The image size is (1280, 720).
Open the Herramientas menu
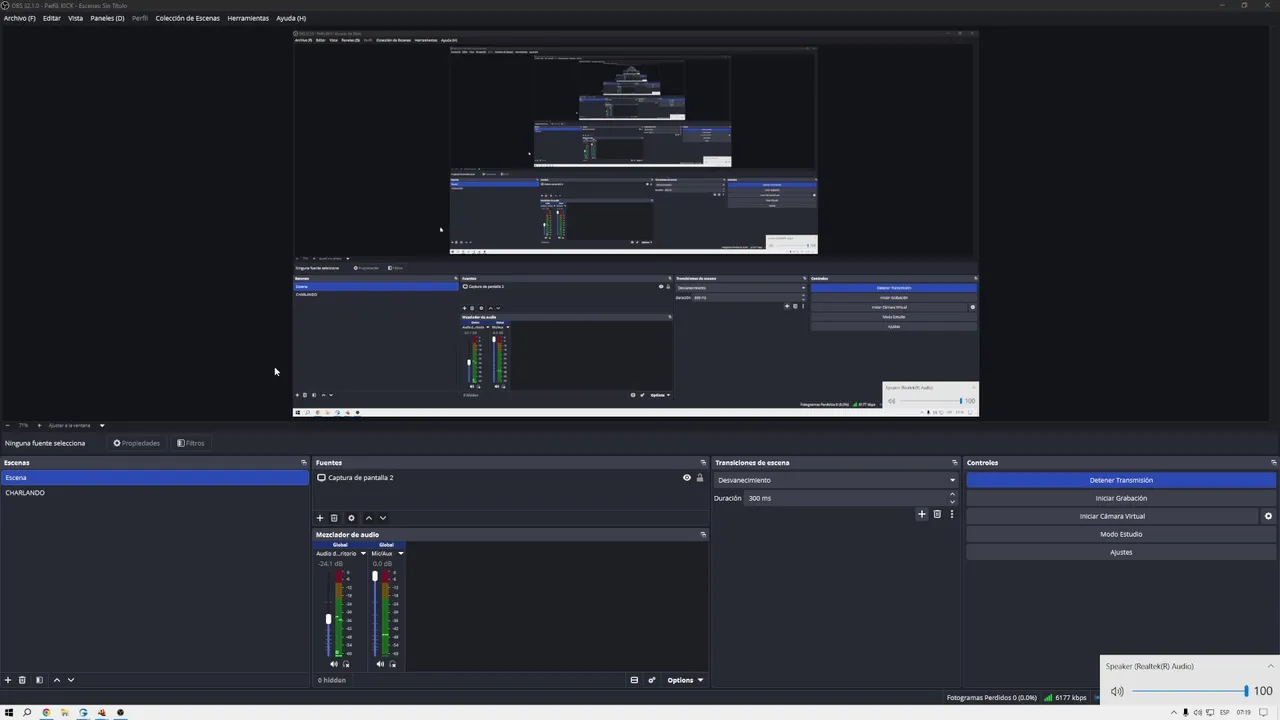coord(248,18)
